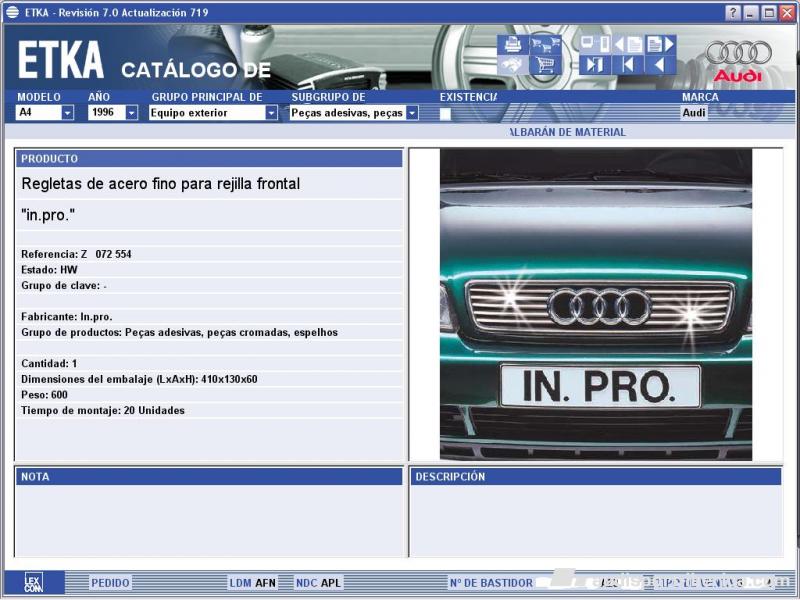
Task: Click the 'Cantidad: 1' line
Action: point(49,364)
